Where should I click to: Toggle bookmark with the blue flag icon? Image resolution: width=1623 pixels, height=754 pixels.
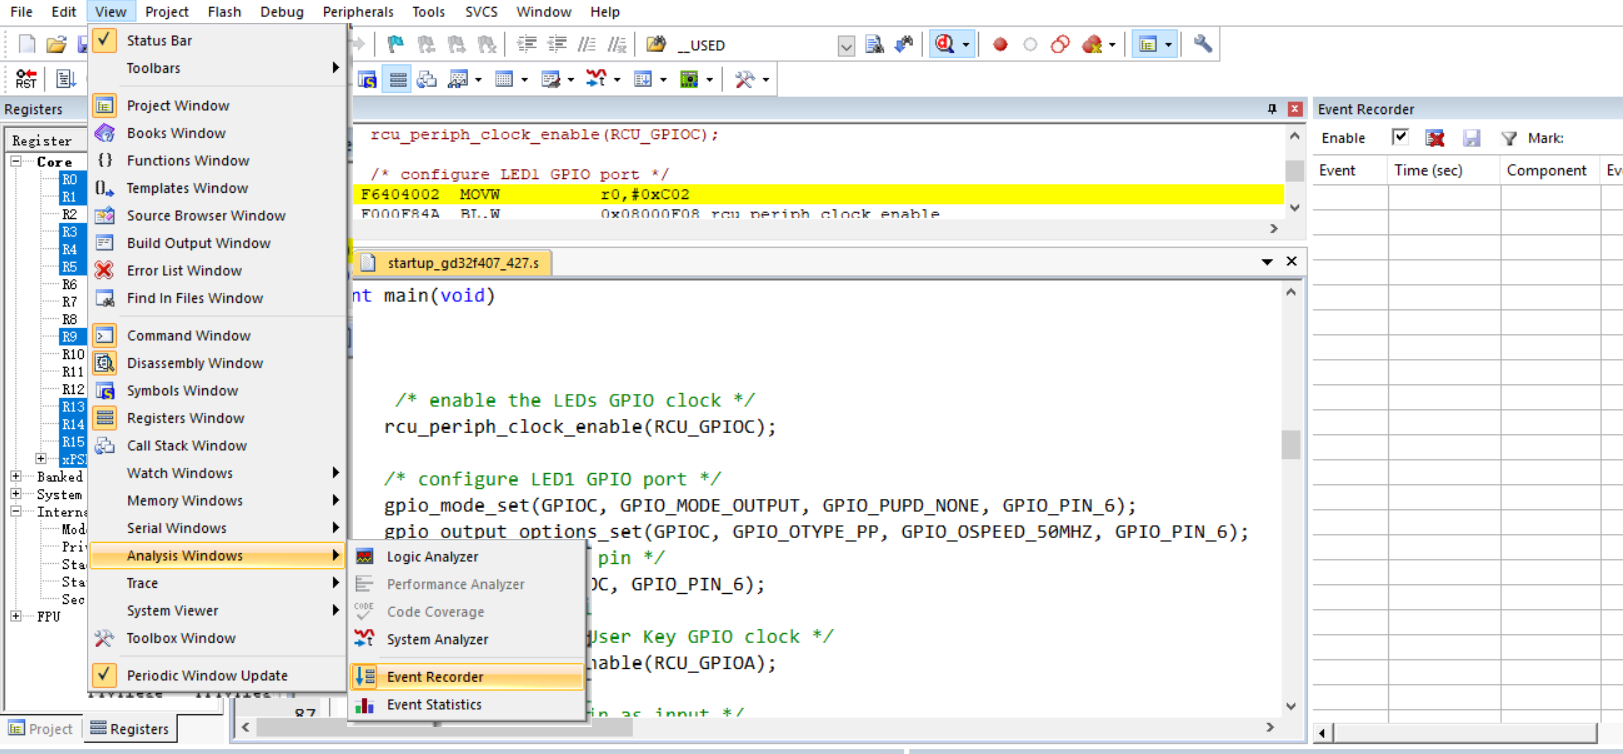[x=396, y=44]
